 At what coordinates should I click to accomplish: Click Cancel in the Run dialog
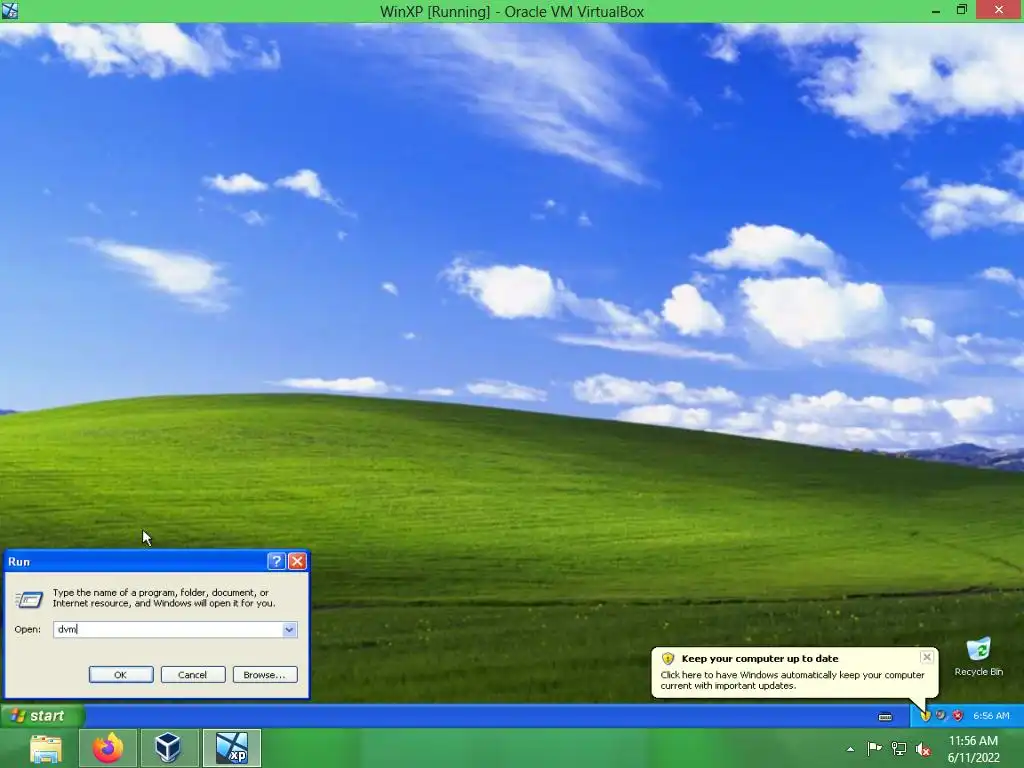(193, 675)
